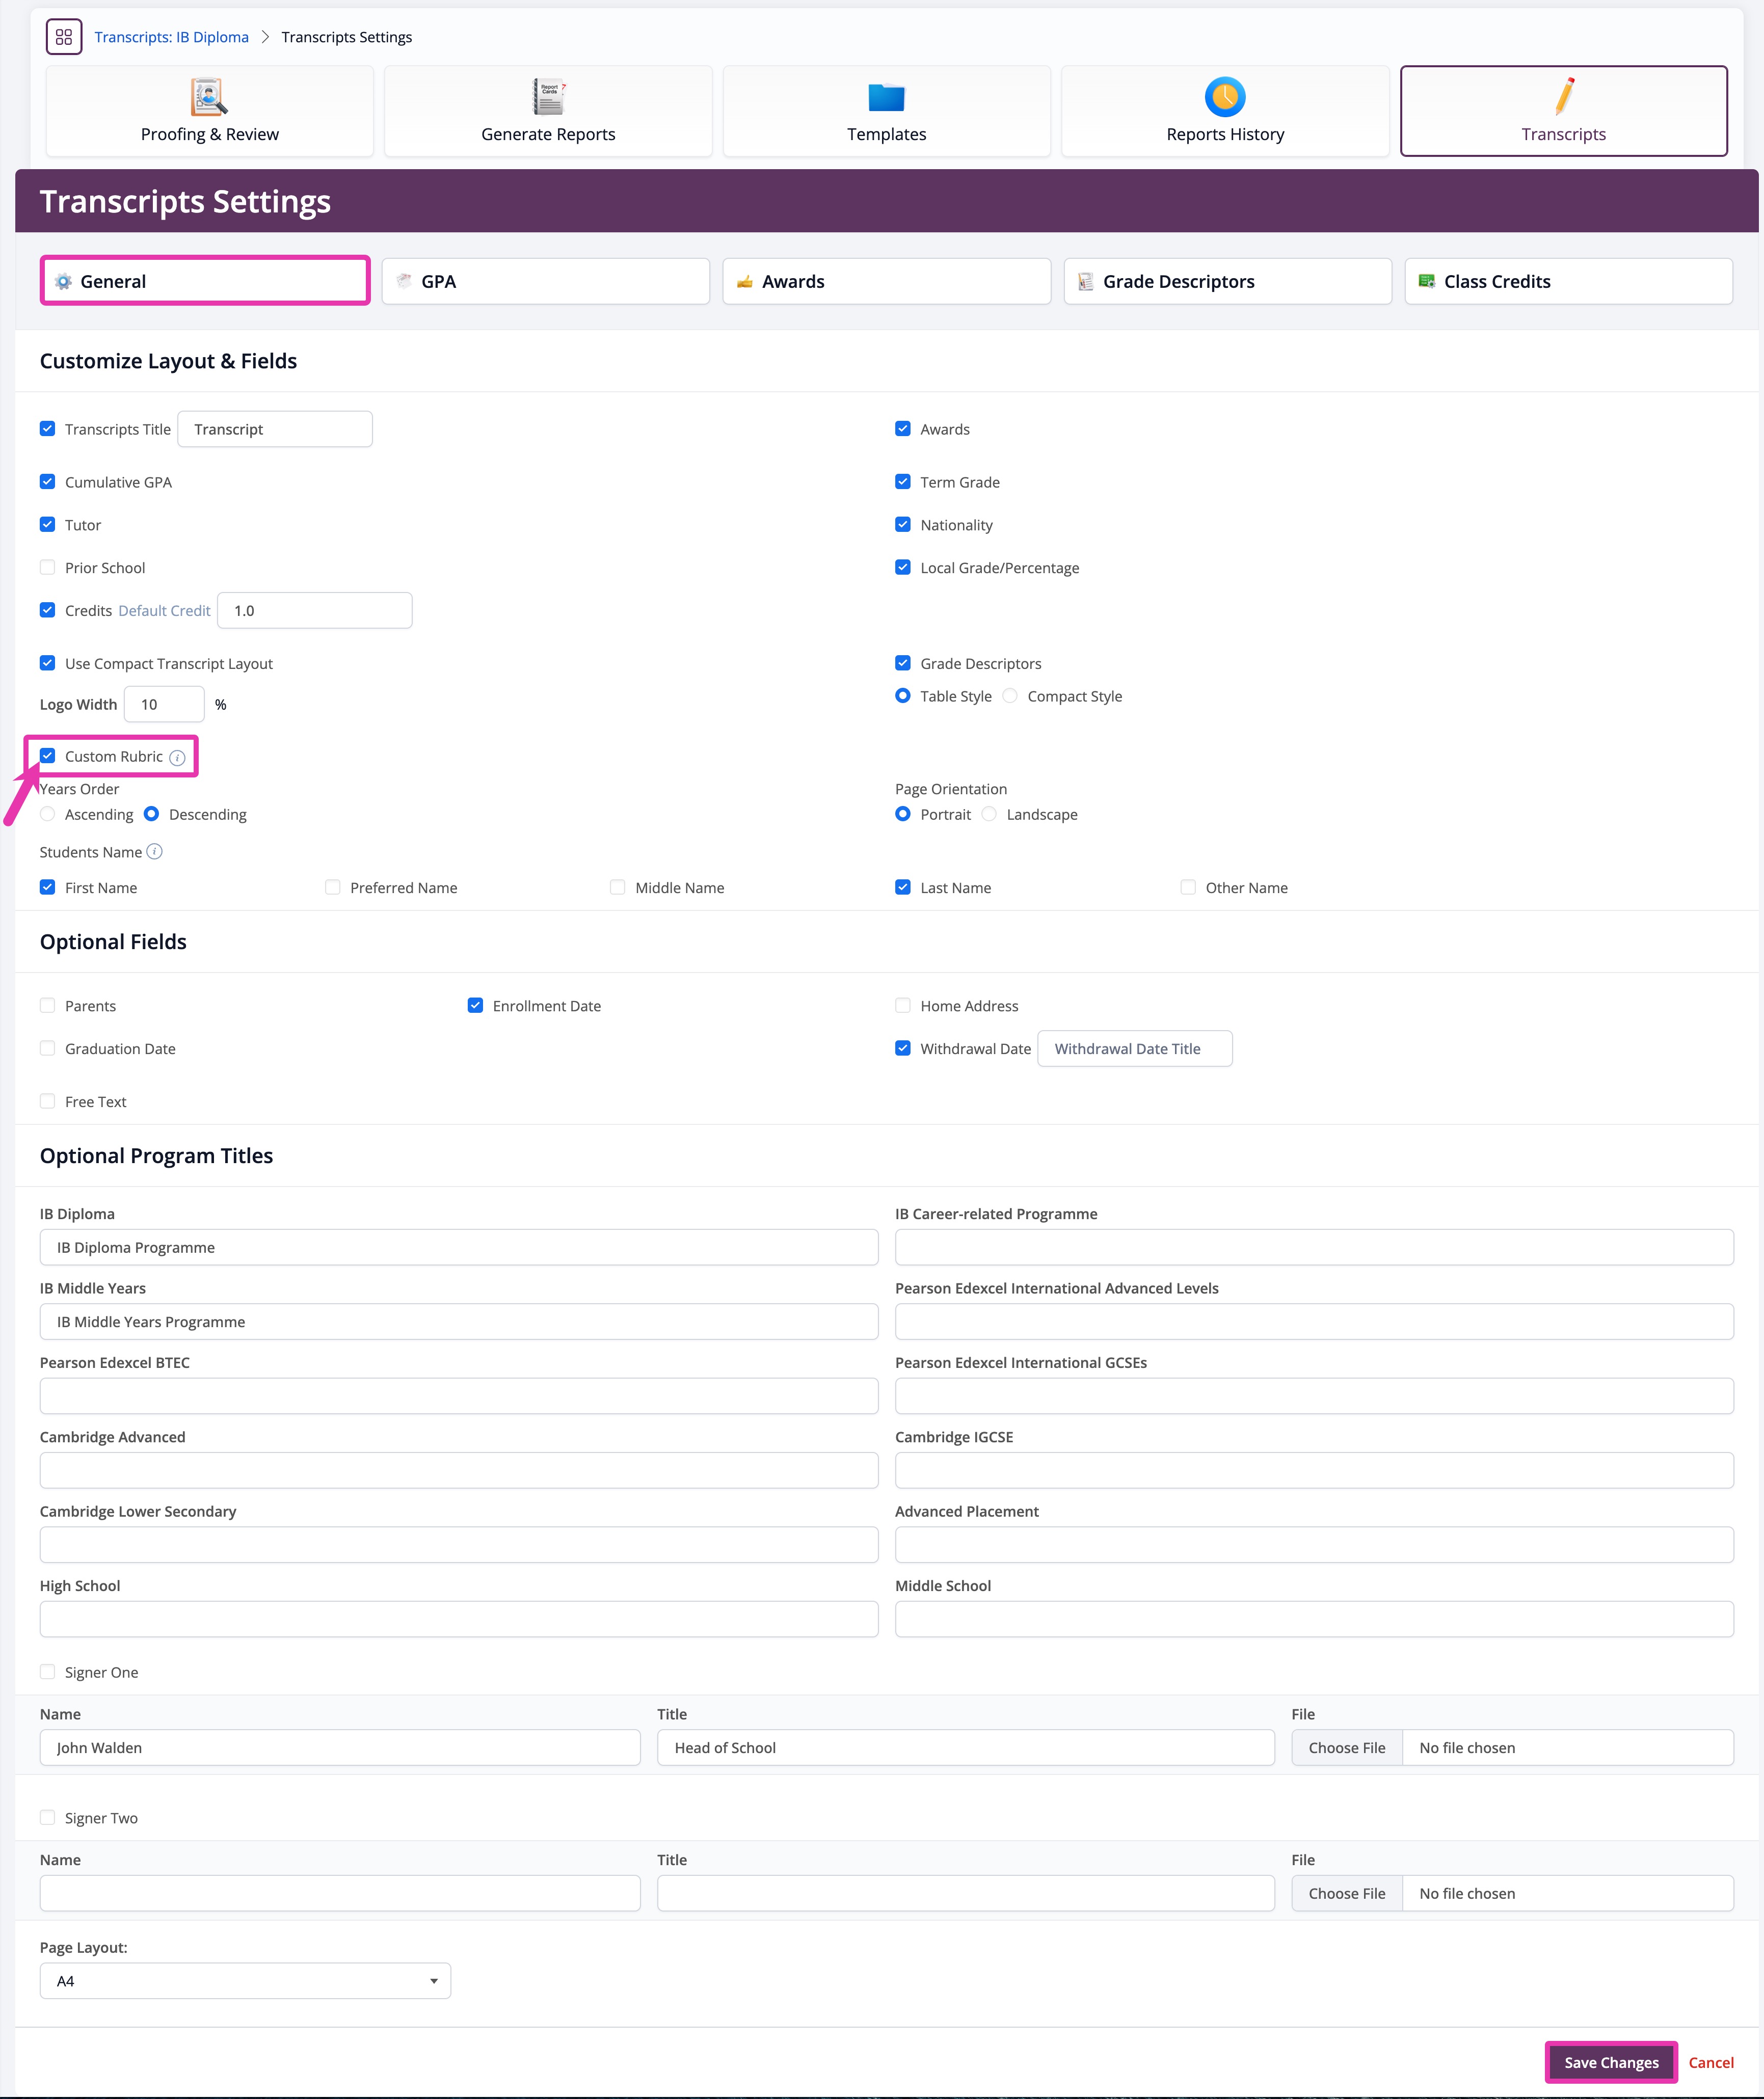Enable the Signer One checkbox

47,1671
